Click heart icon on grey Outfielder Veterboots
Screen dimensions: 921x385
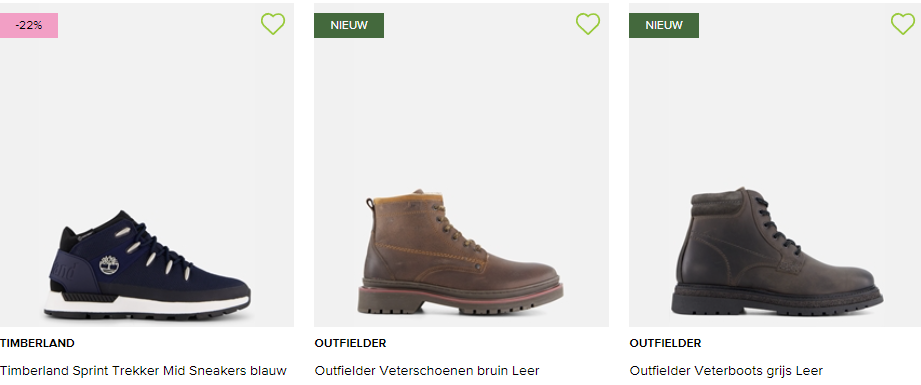pos(903,24)
